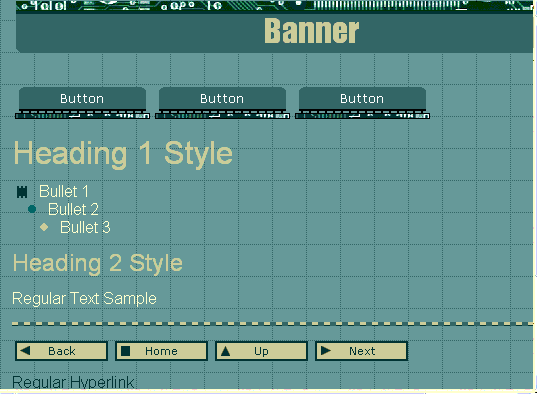Image resolution: width=537 pixels, height=394 pixels.
Task: Select the Heading 2 Style text
Action: pos(98,264)
